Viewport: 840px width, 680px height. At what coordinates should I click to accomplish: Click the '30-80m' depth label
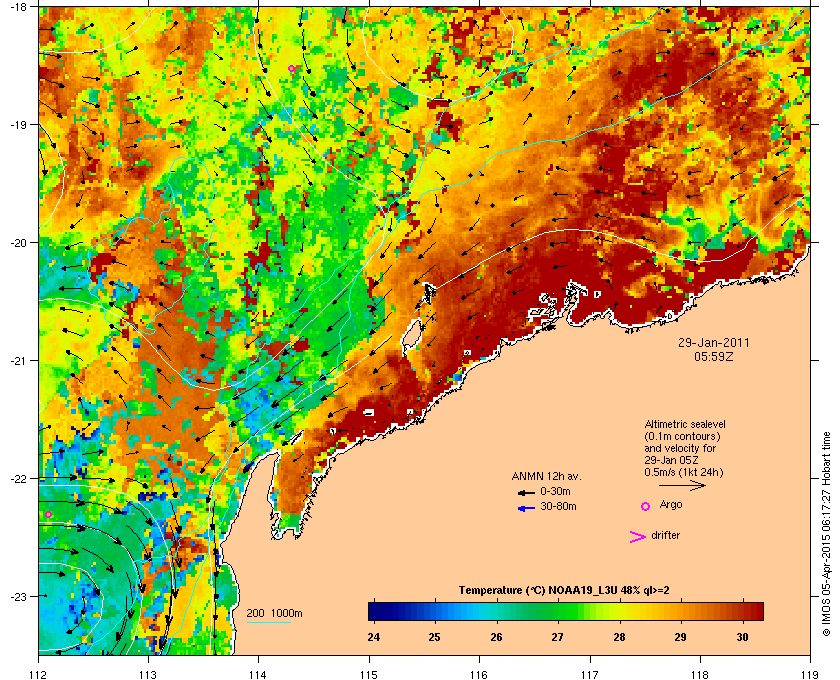coord(558,506)
